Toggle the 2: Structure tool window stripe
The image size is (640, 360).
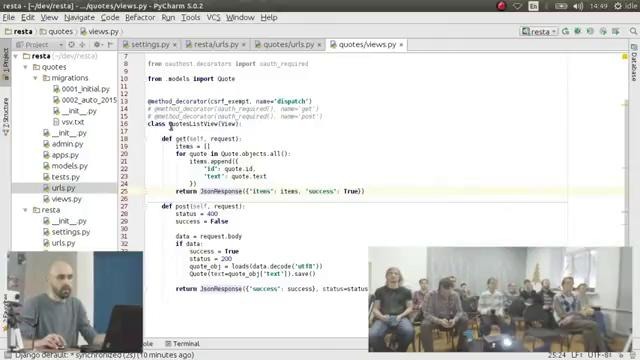coord(5,116)
